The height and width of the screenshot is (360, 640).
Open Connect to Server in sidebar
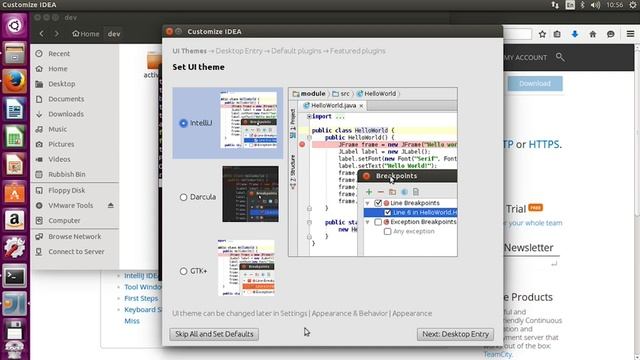click(x=75, y=251)
